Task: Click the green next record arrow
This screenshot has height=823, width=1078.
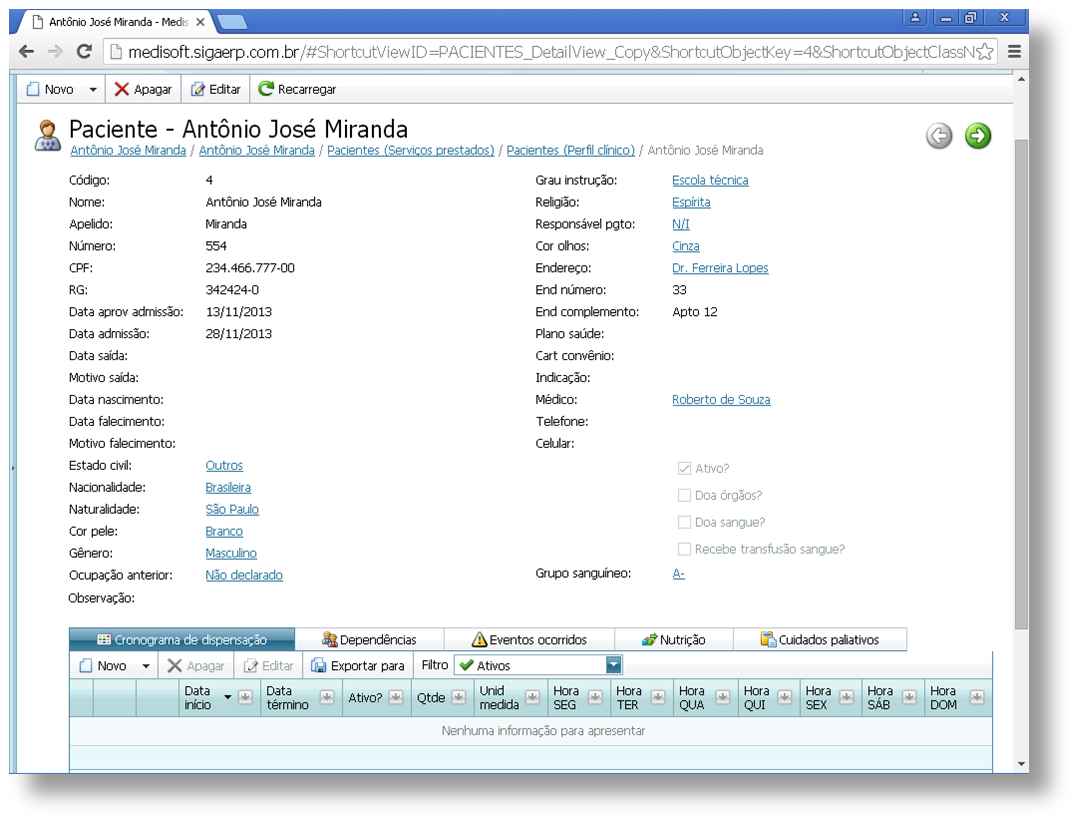Action: pos(977,136)
